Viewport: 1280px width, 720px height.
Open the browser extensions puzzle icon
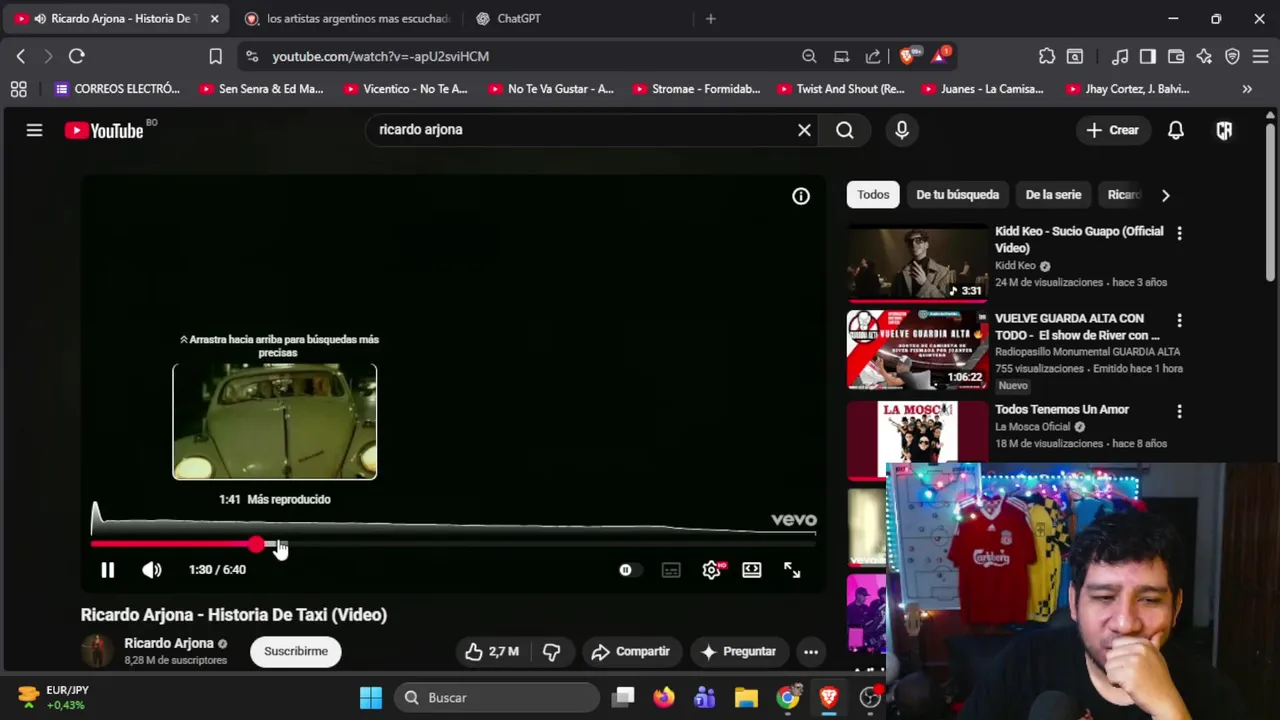tap(1047, 57)
